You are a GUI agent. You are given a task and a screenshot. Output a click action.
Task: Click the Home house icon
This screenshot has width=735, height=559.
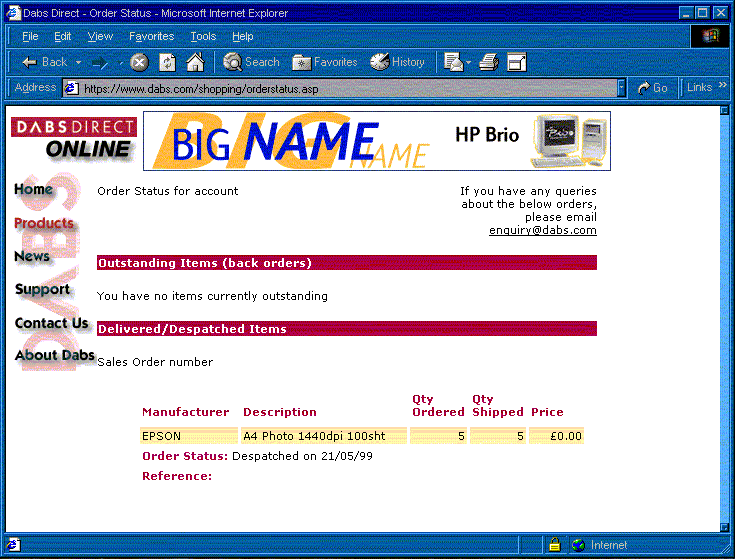pyautogui.click(x=195, y=62)
